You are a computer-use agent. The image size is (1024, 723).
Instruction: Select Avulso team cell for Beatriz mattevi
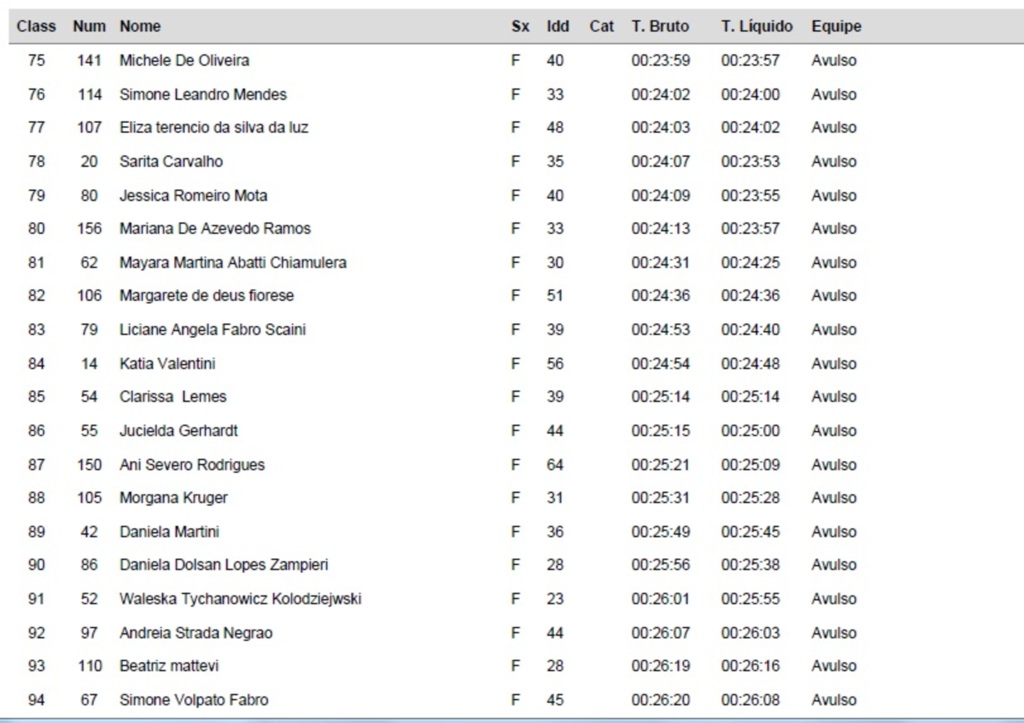pyautogui.click(x=834, y=666)
